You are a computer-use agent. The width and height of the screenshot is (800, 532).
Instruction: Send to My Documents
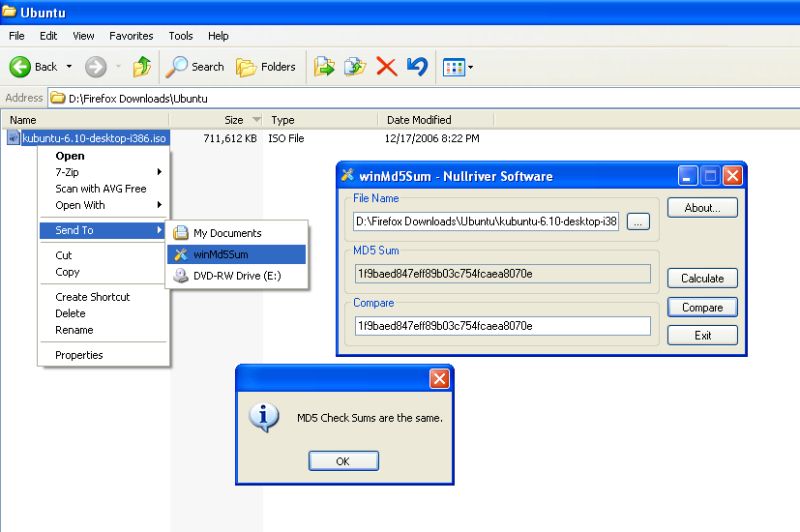pyautogui.click(x=237, y=233)
